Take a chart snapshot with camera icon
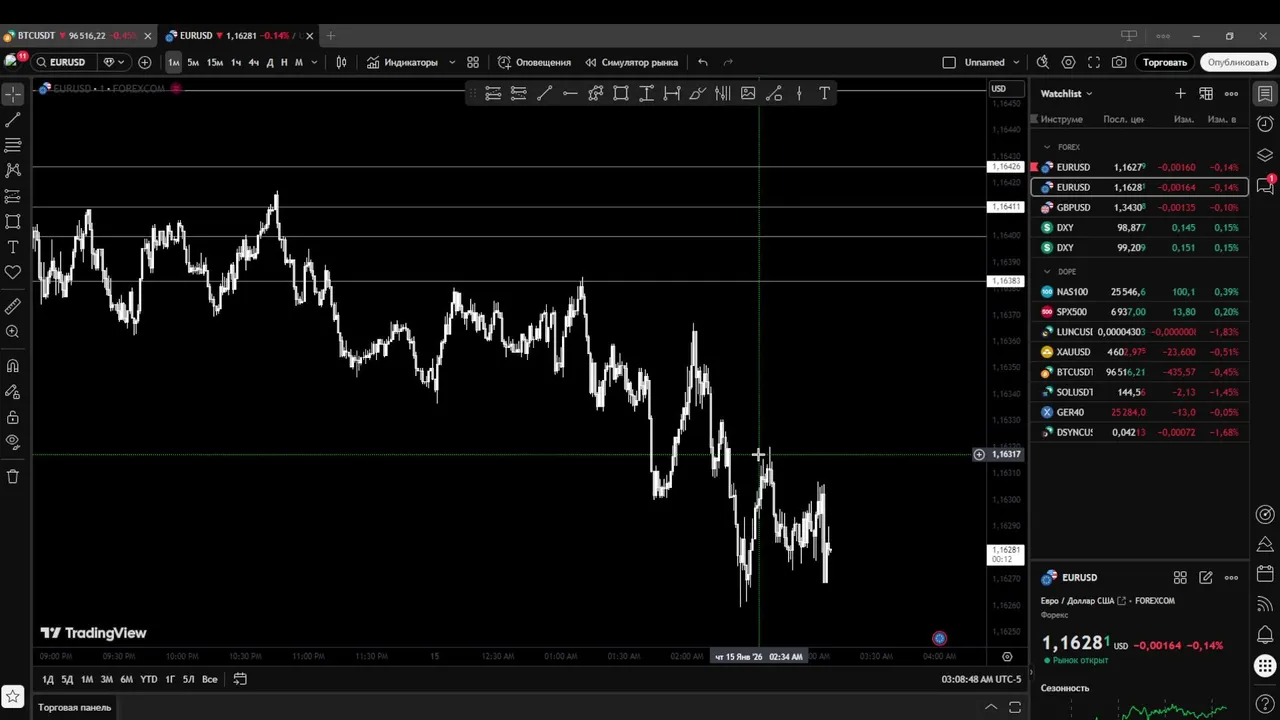The width and height of the screenshot is (1280, 720). tap(1119, 62)
